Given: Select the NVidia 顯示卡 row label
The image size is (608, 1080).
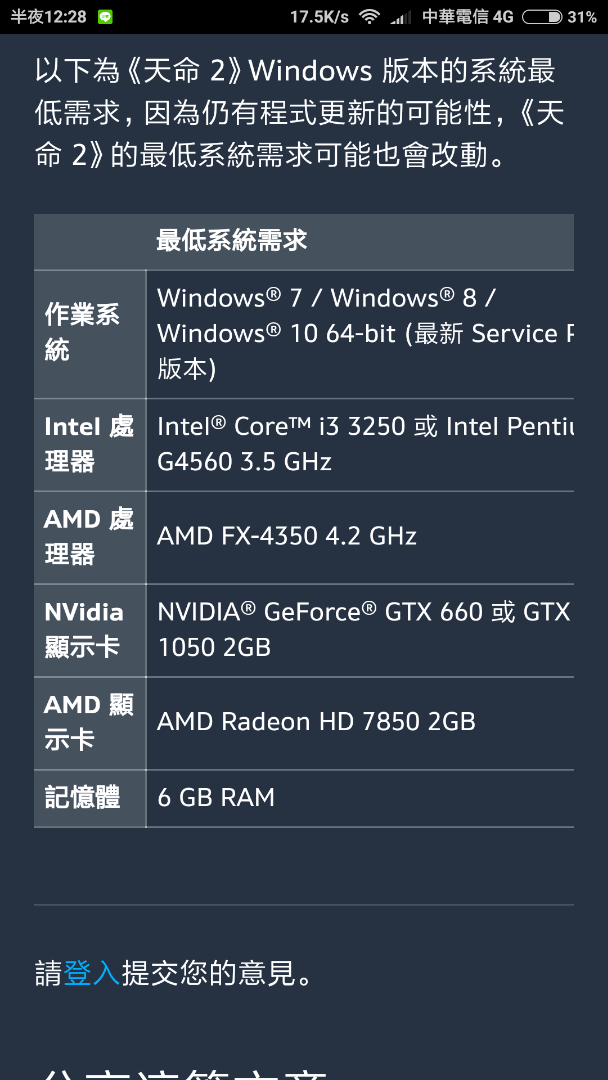Looking at the screenshot, I should [90, 631].
